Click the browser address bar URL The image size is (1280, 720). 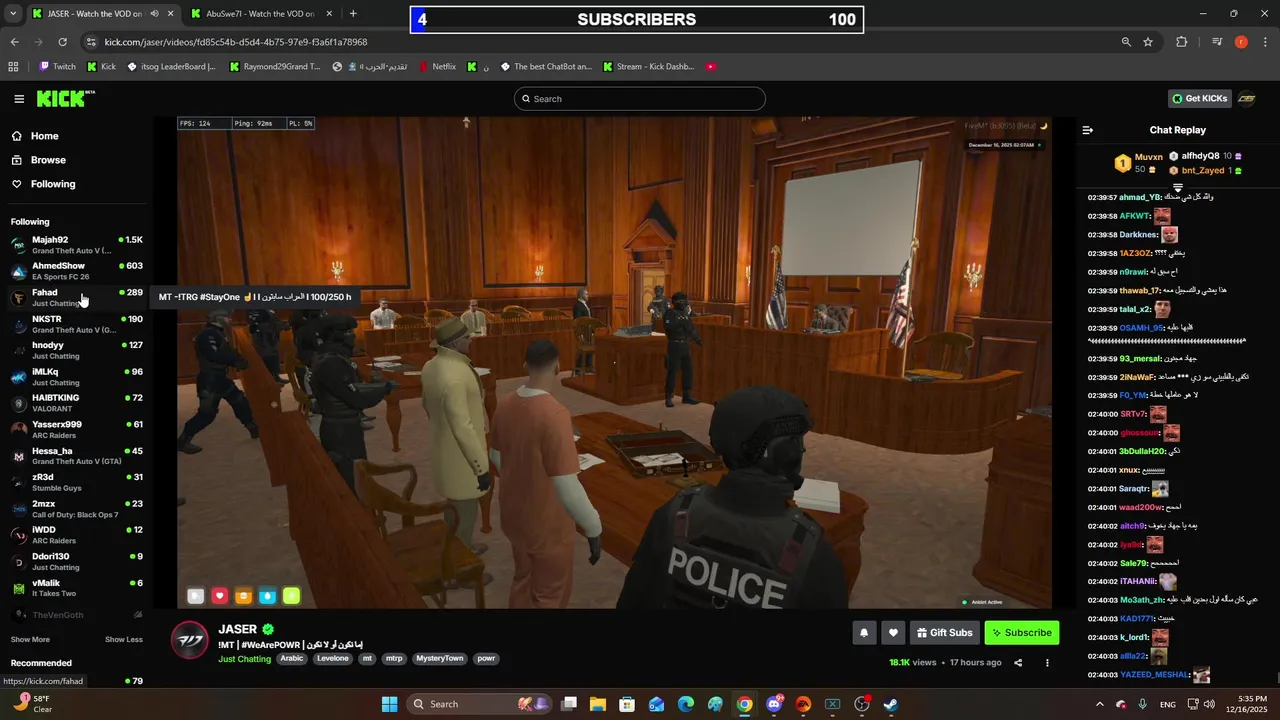236,42
